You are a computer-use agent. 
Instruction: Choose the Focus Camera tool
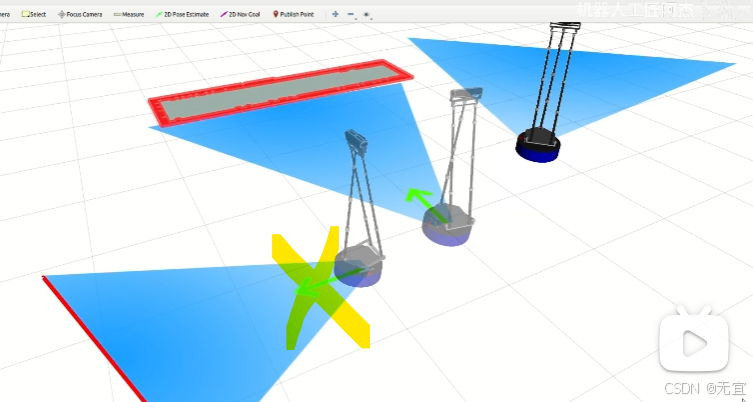[80, 14]
